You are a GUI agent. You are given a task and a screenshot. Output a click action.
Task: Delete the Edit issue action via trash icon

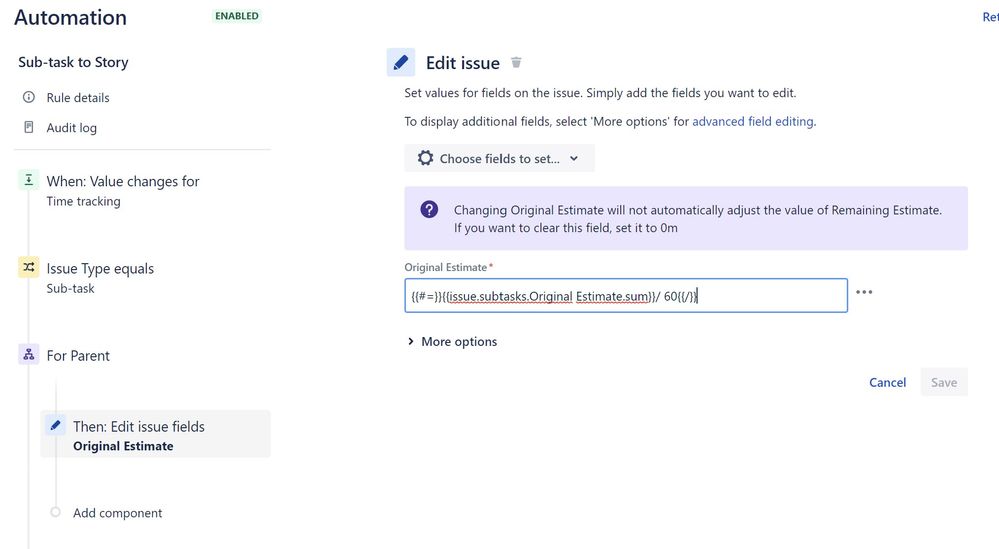(516, 62)
